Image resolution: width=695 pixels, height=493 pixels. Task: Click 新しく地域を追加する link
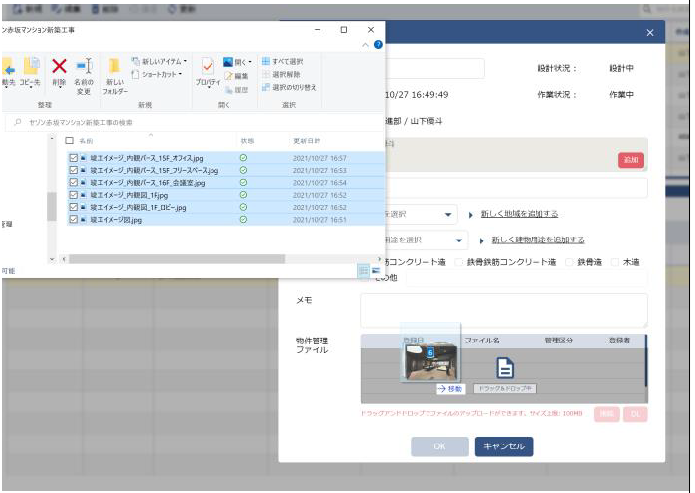pos(519,214)
